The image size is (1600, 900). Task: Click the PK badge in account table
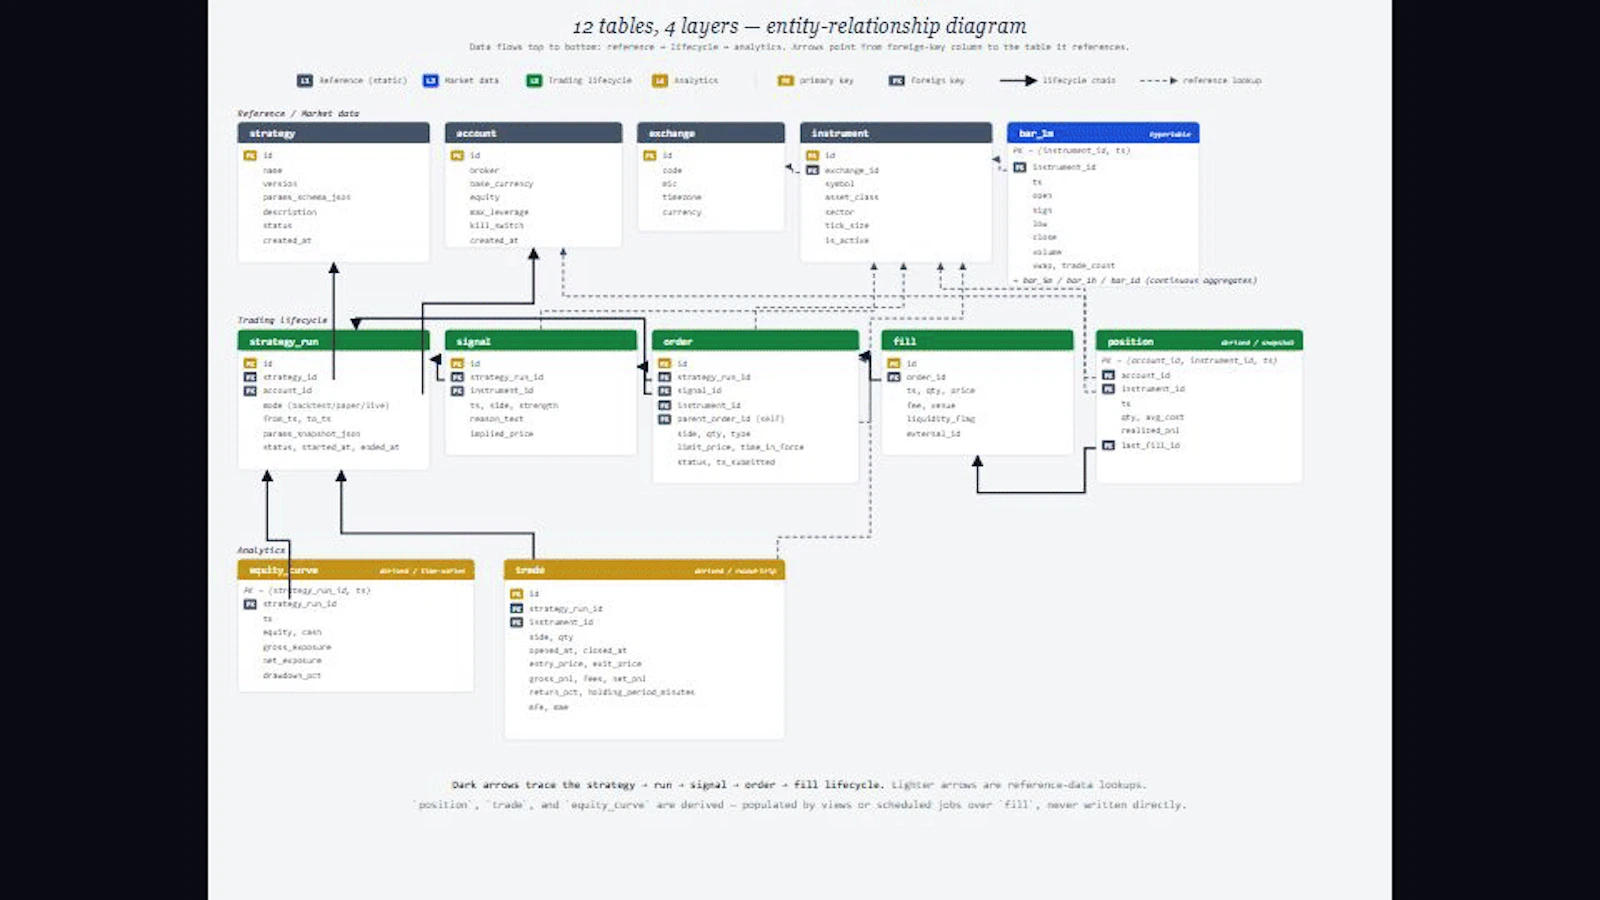click(458, 155)
